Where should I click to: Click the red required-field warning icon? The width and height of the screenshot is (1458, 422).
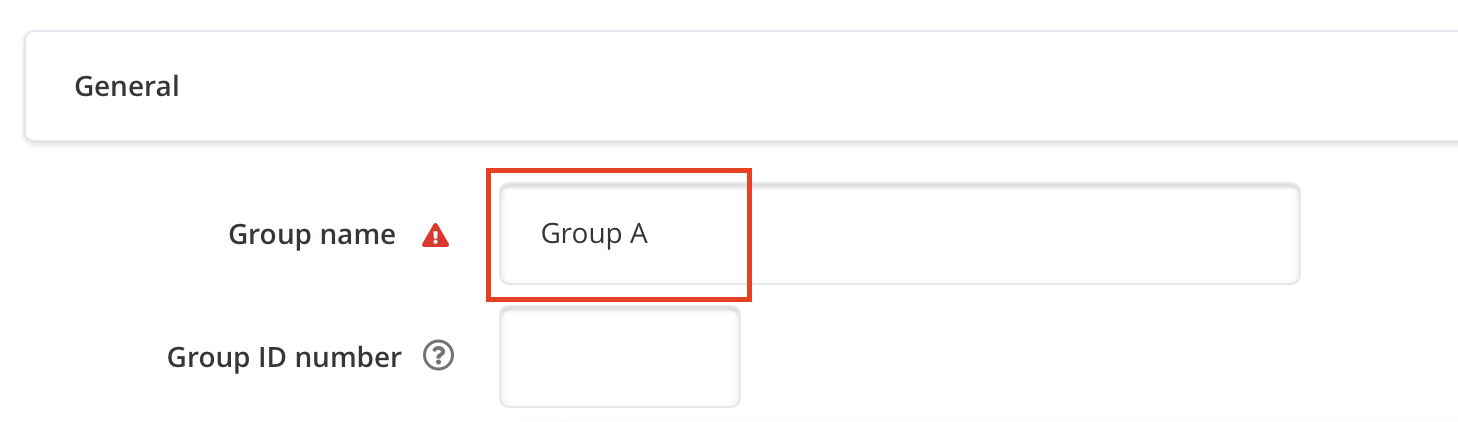[435, 235]
